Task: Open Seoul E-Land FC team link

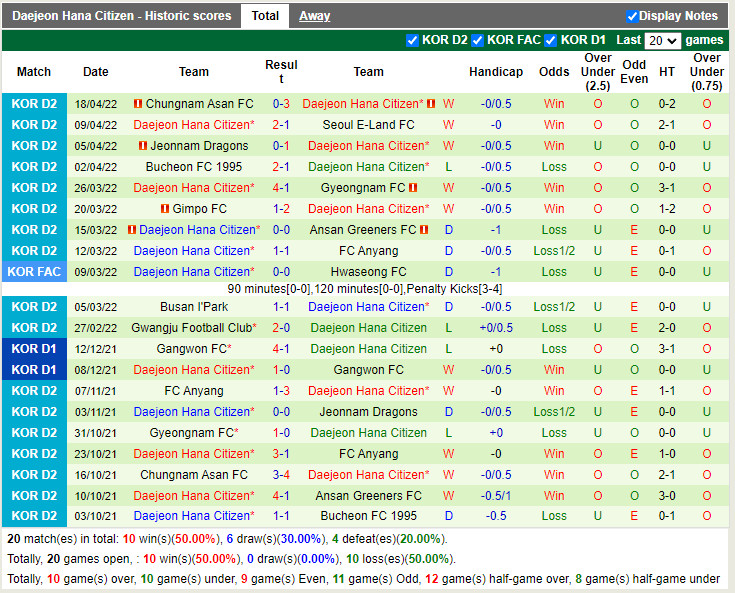Action: click(x=368, y=125)
